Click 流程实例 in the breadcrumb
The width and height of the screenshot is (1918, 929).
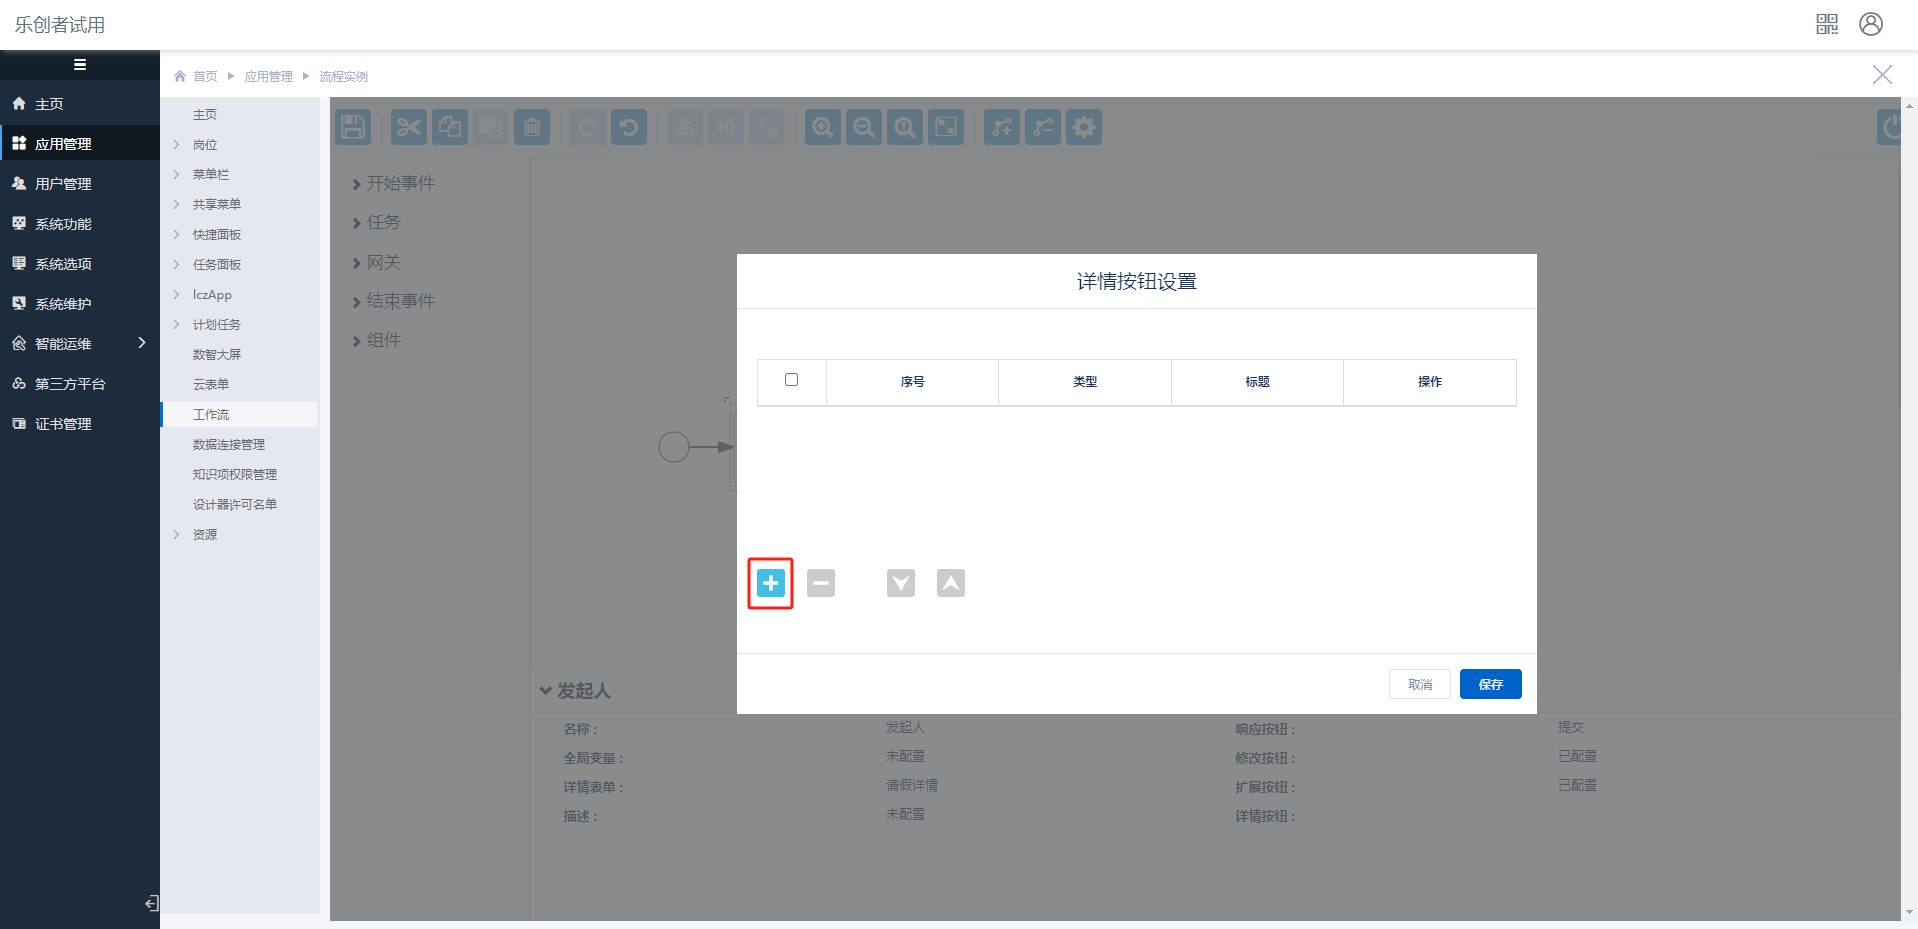tap(344, 77)
